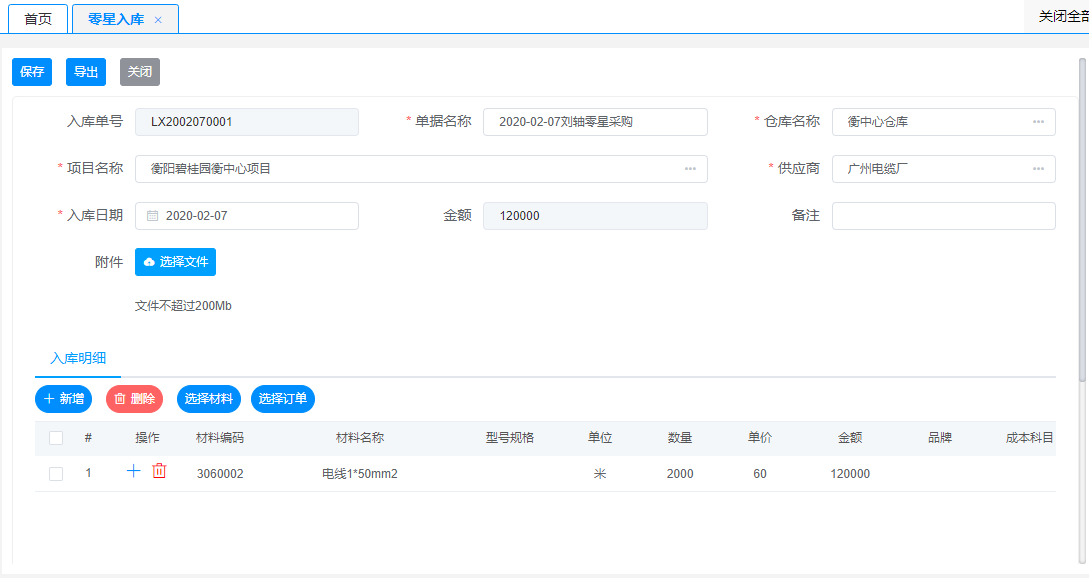The width and height of the screenshot is (1089, 578).
Task: Click the unit price cell 60
Action: (x=760, y=474)
